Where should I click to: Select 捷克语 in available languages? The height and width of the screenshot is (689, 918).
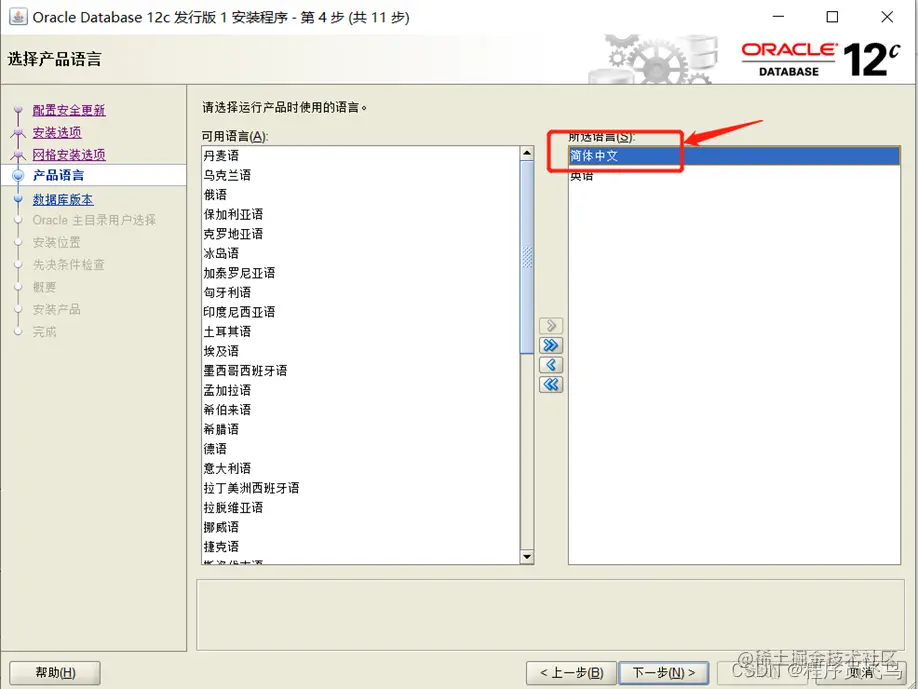click(361, 547)
